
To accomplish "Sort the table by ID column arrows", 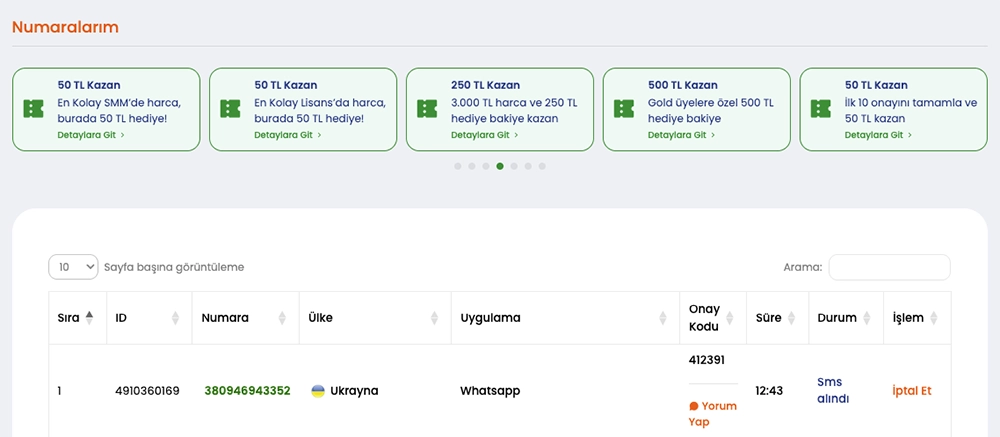I will point(176,318).
